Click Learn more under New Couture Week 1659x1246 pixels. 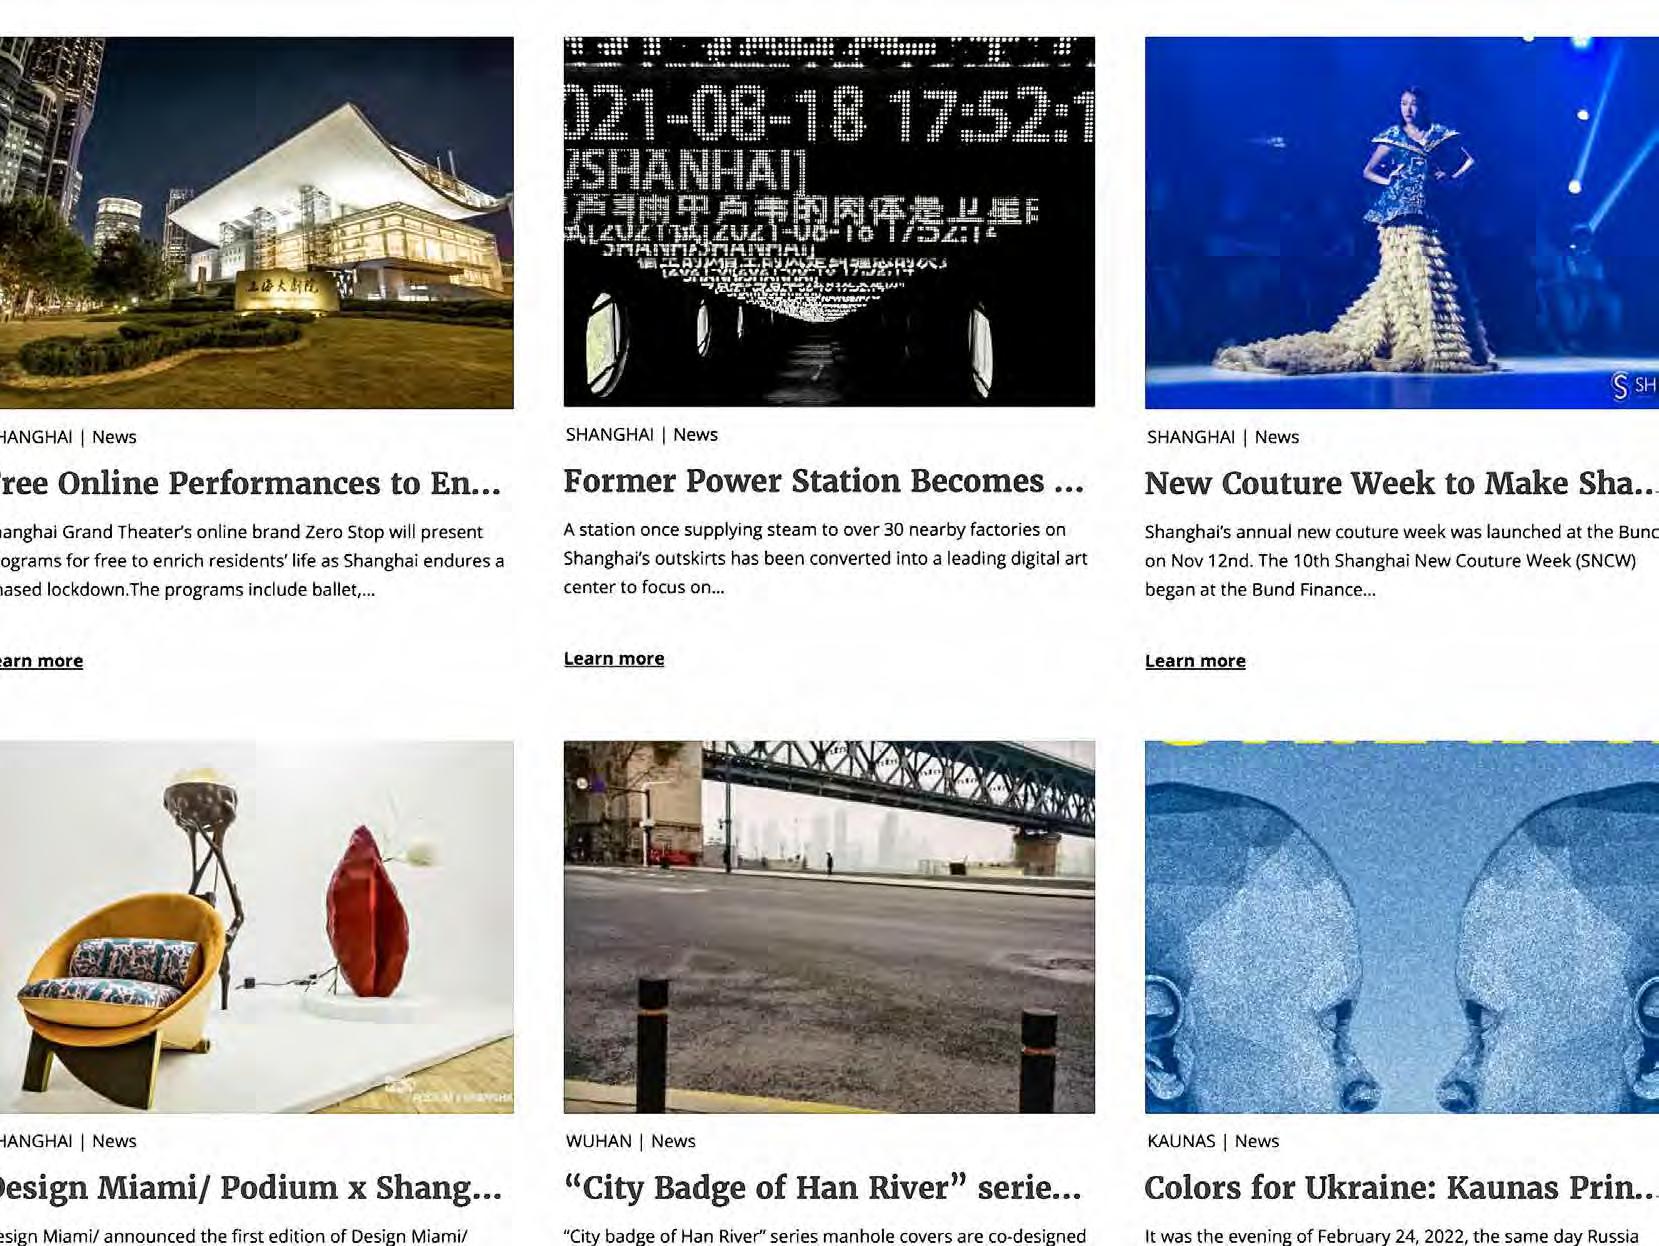coord(1195,660)
